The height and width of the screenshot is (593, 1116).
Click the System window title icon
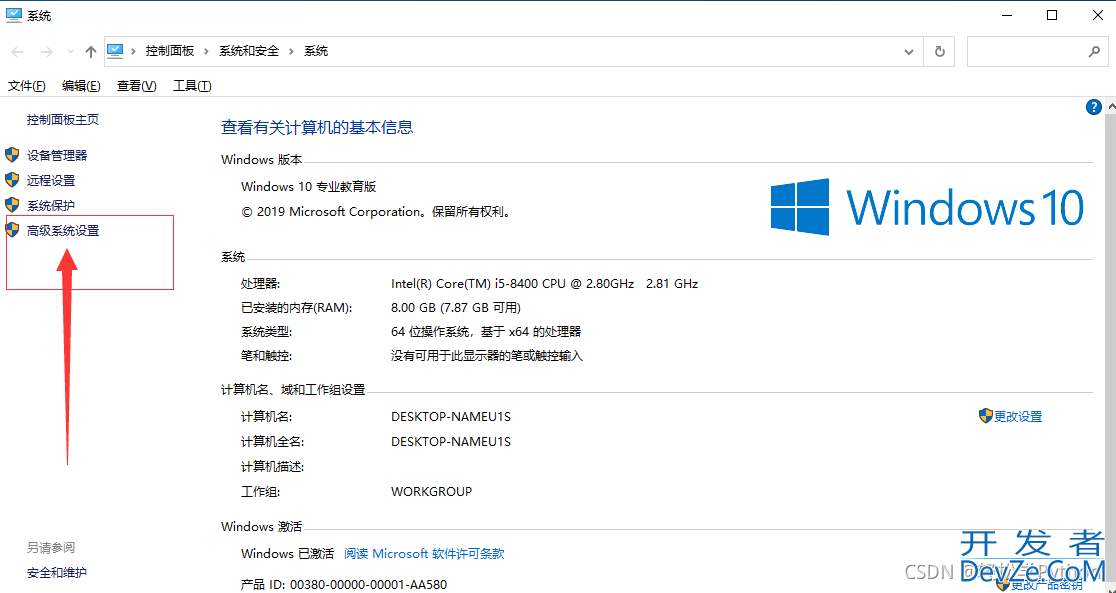pyautogui.click(x=13, y=15)
